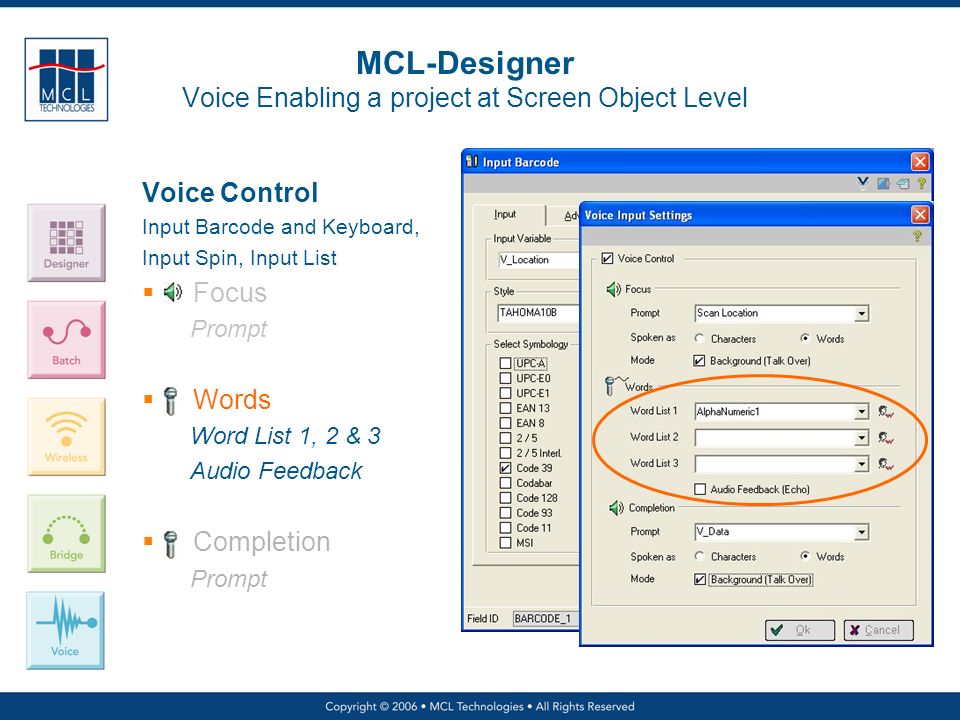Click the microphone icon next to Completion bullet

pos(171,544)
